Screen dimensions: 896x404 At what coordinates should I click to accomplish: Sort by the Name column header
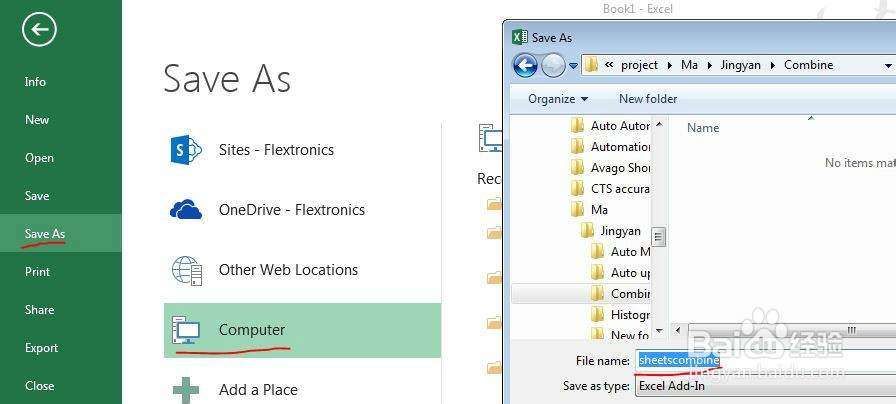tap(703, 128)
